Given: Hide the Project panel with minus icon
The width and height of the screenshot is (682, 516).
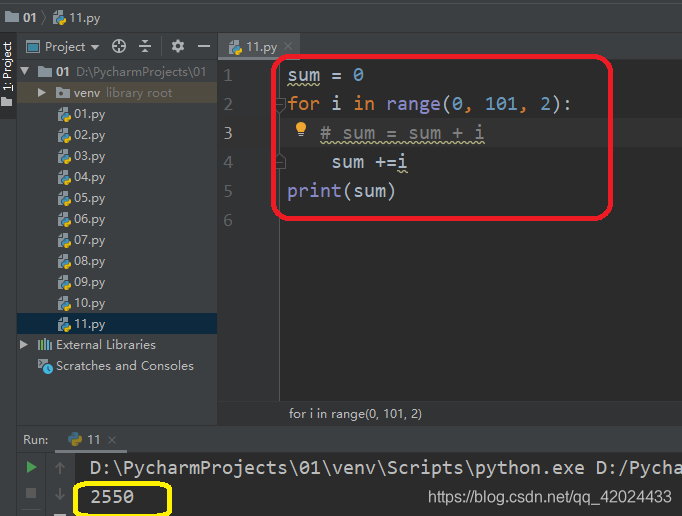Looking at the screenshot, I should [x=204, y=46].
